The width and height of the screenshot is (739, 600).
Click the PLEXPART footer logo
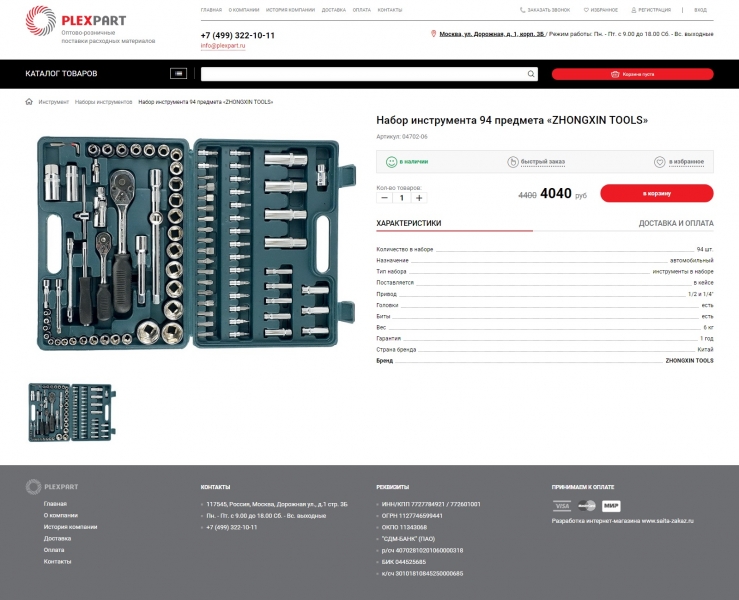tap(52, 487)
